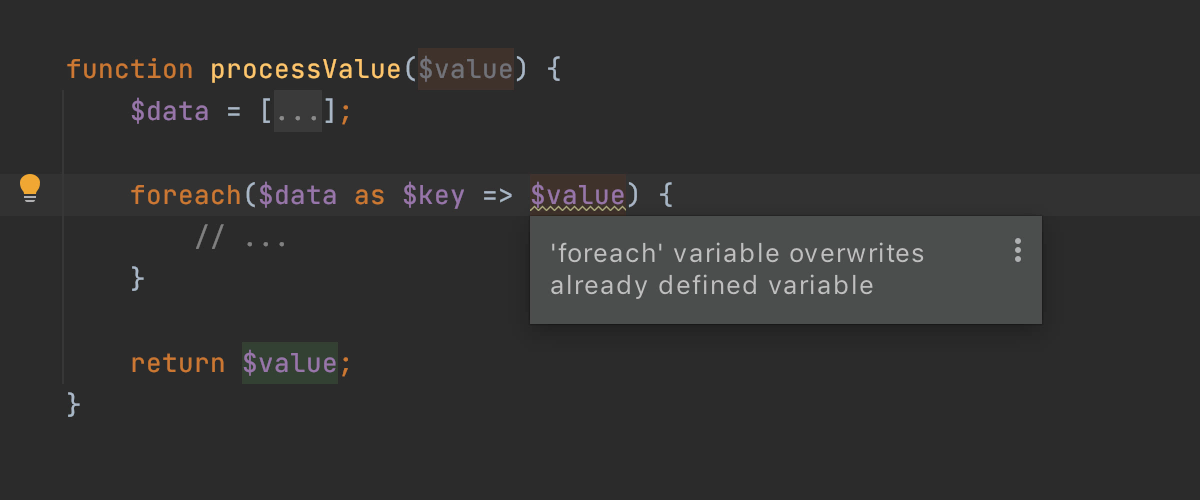Click the $value parameter in function signature

[x=466, y=69]
